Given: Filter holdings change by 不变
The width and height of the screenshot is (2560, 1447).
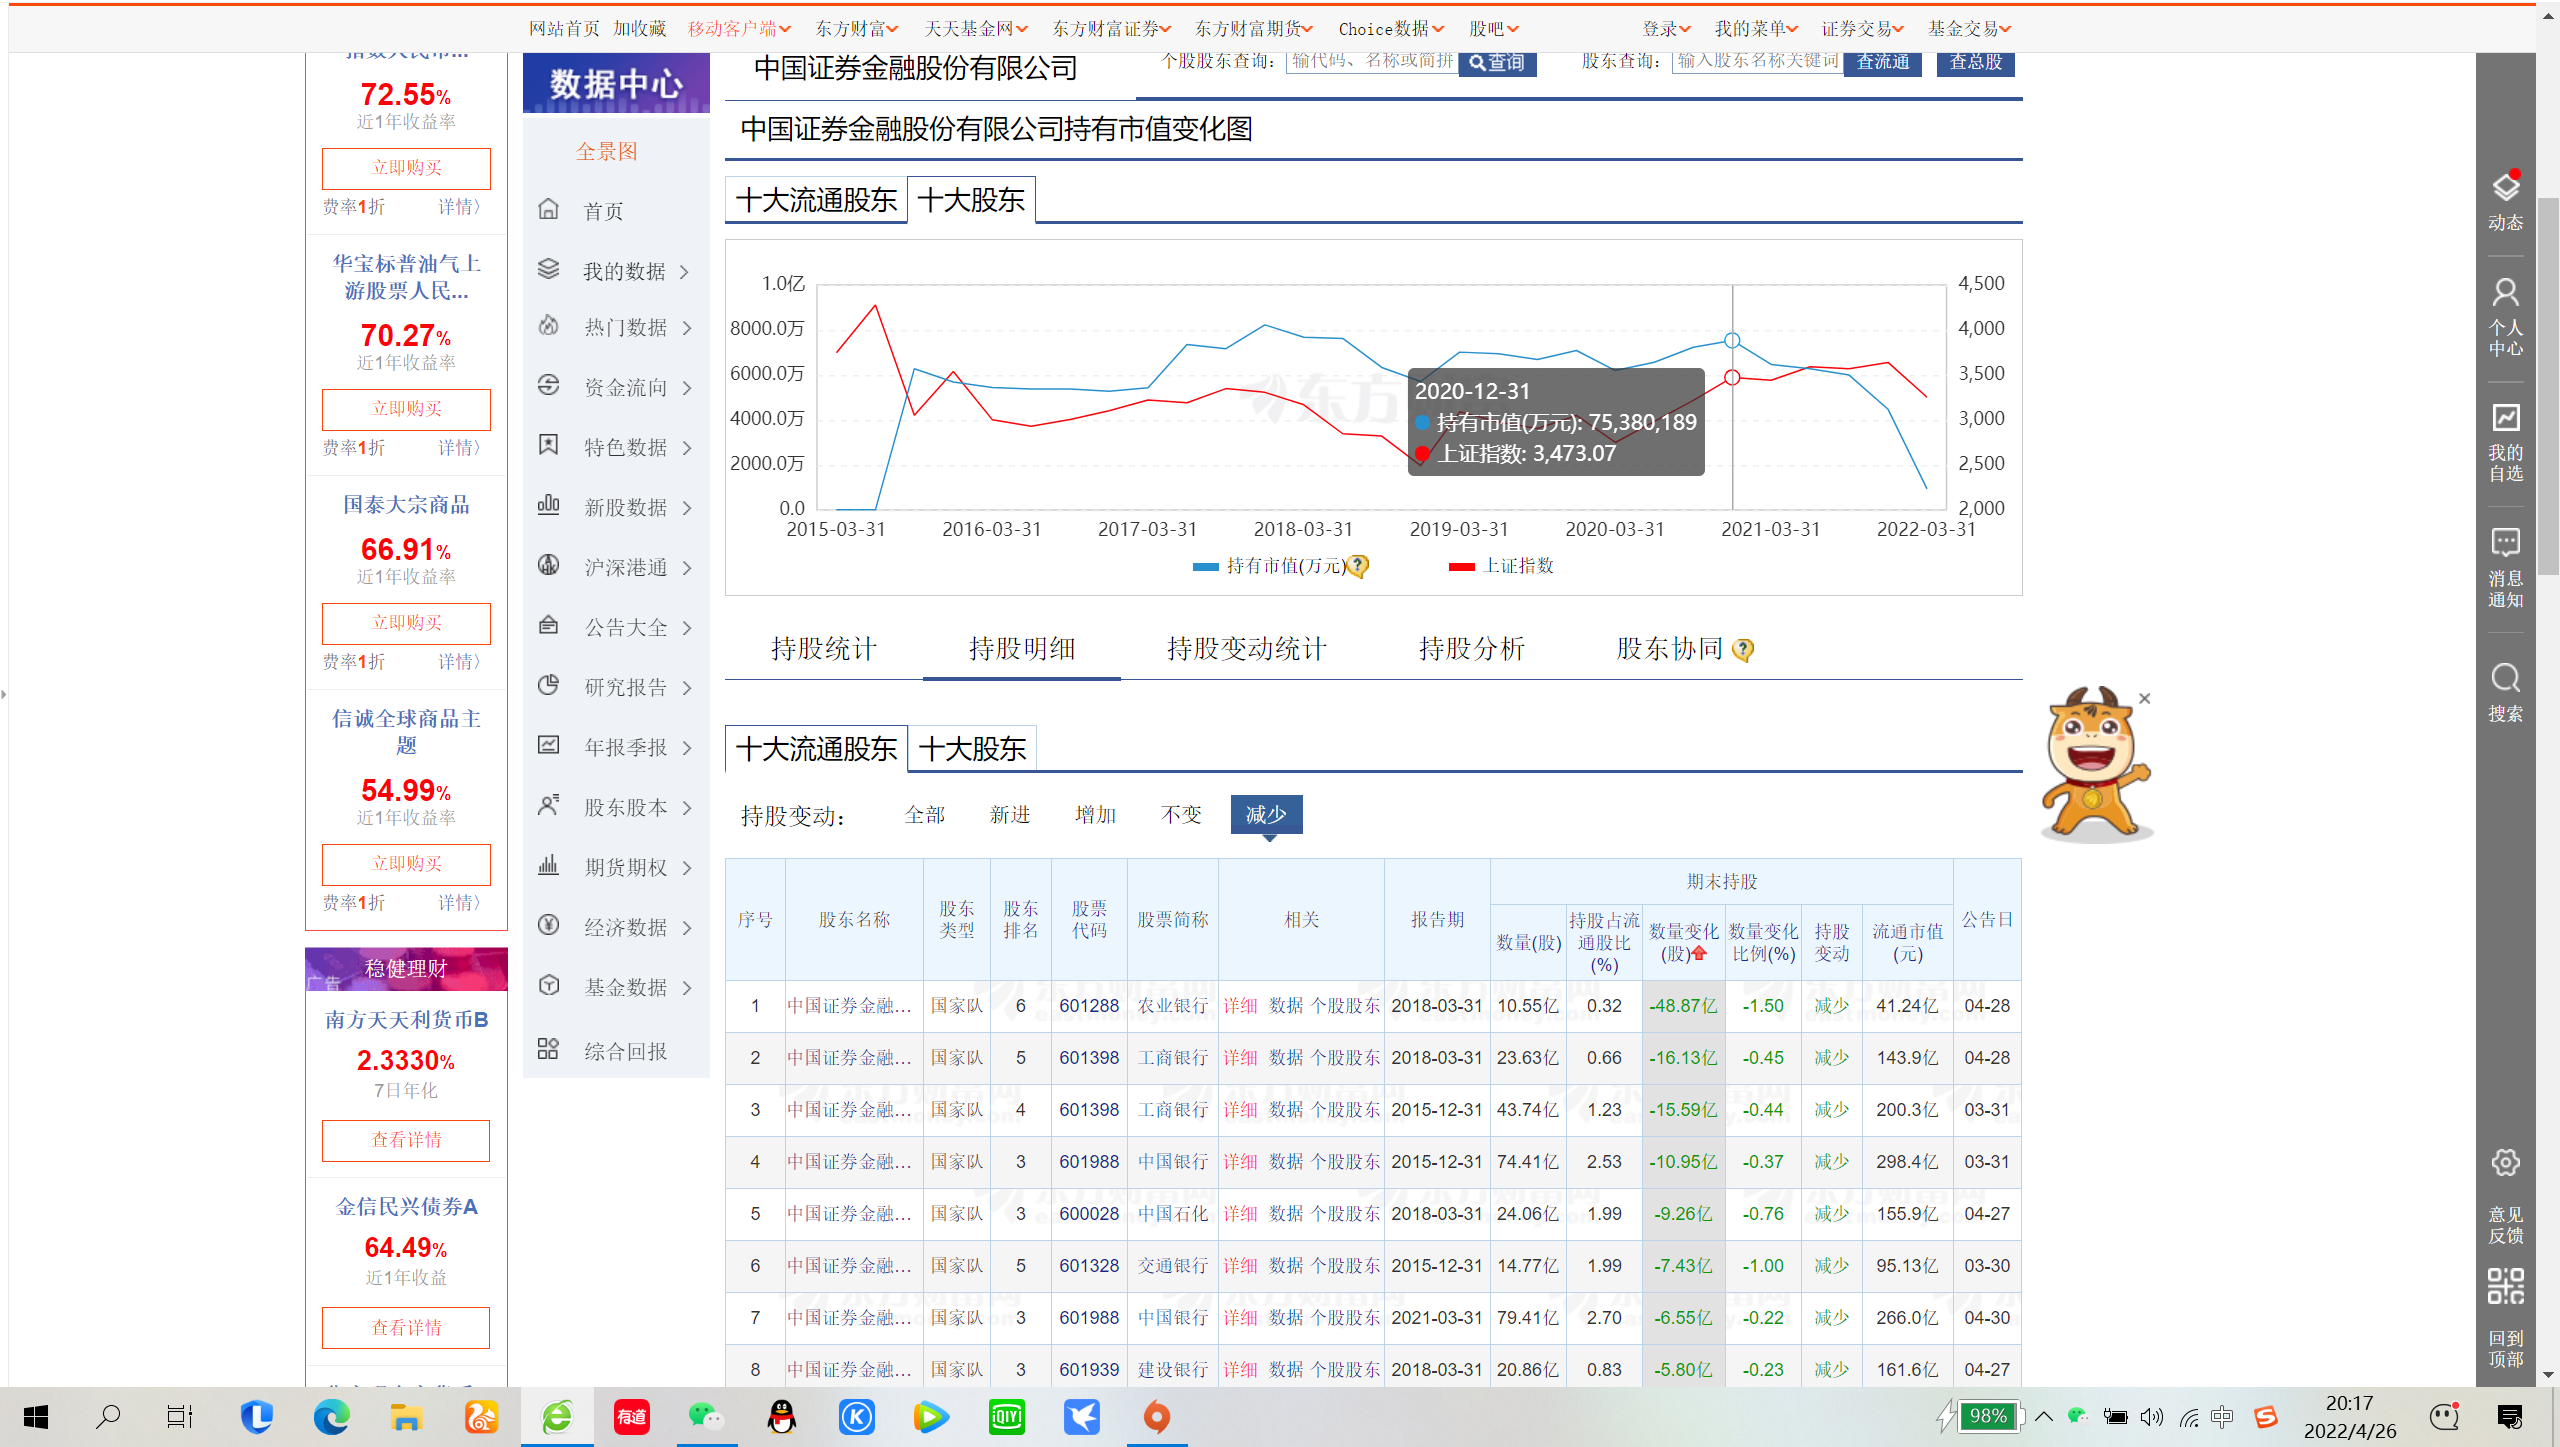Looking at the screenshot, I should point(1181,815).
